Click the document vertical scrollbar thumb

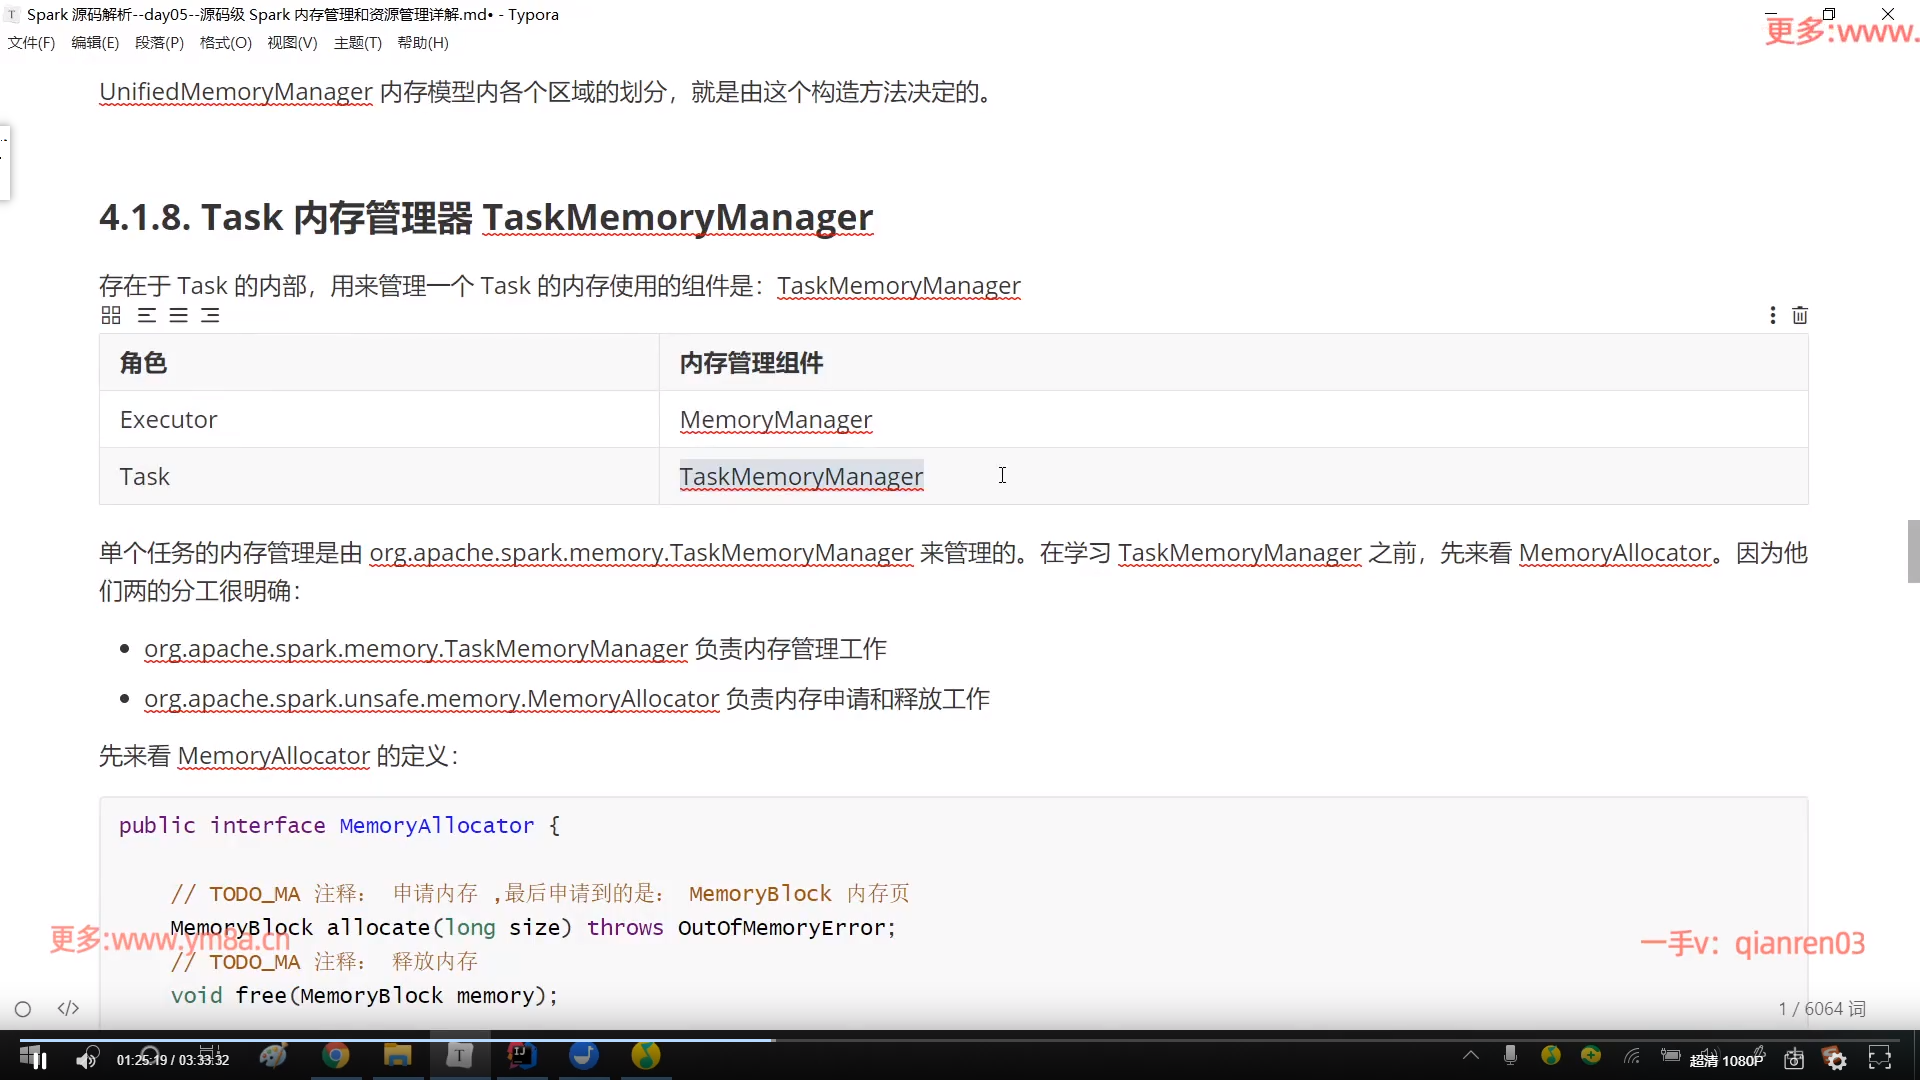pyautogui.click(x=1913, y=551)
